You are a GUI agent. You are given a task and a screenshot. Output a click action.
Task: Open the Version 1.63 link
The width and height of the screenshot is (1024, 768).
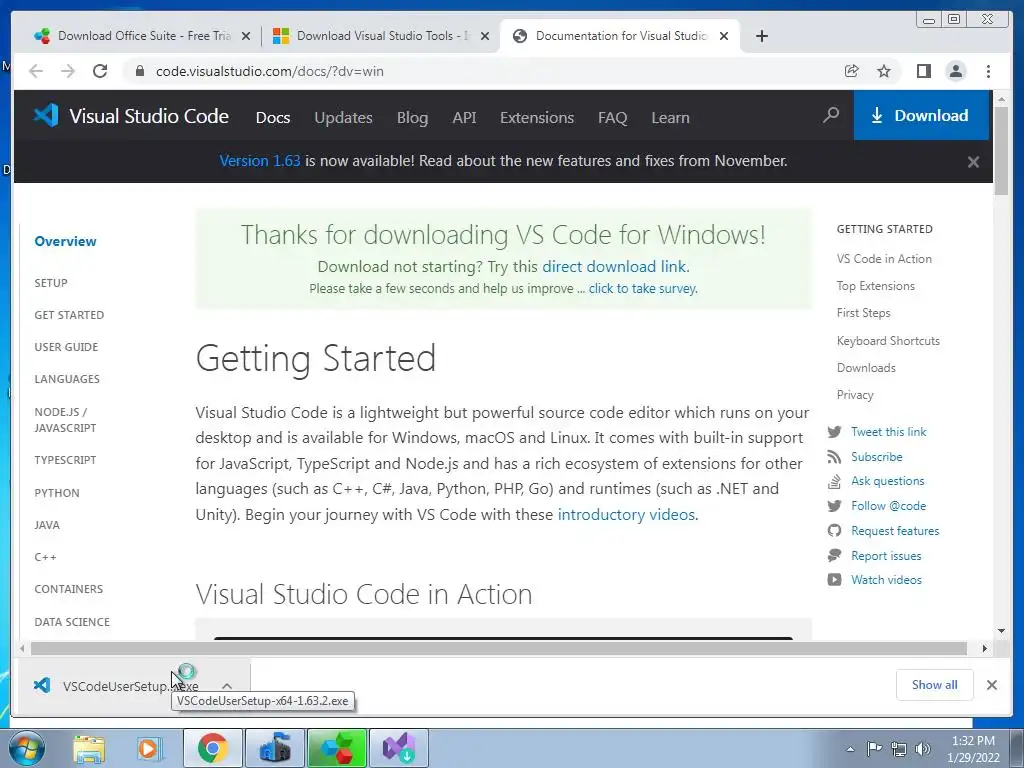tap(260, 161)
